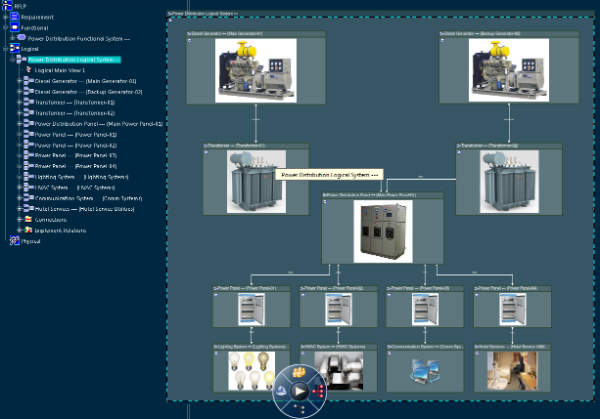
Task: Click the Functional node icon in tree
Action: pos(14,27)
